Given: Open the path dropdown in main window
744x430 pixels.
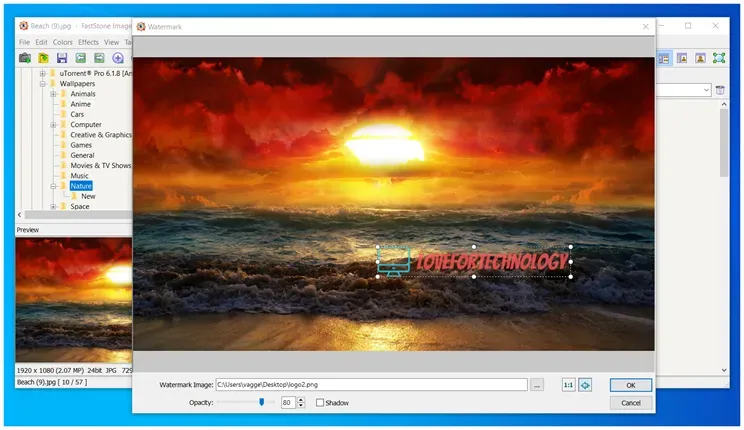Looking at the screenshot, I should tap(706, 90).
